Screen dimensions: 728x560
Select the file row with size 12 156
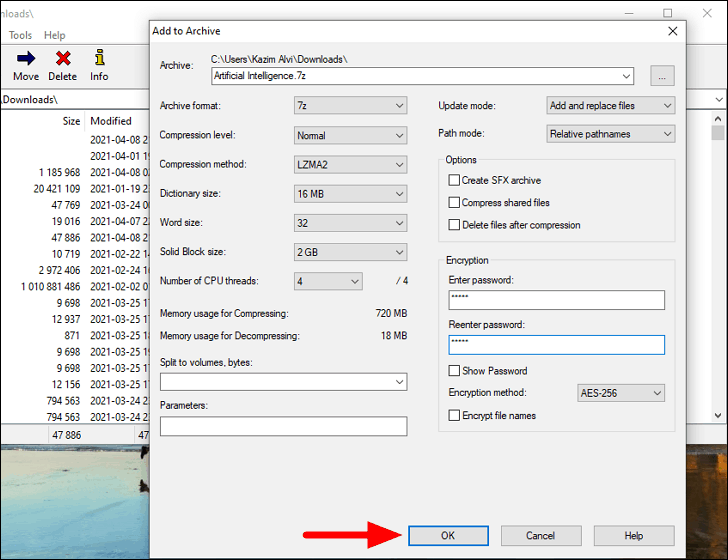point(74,384)
